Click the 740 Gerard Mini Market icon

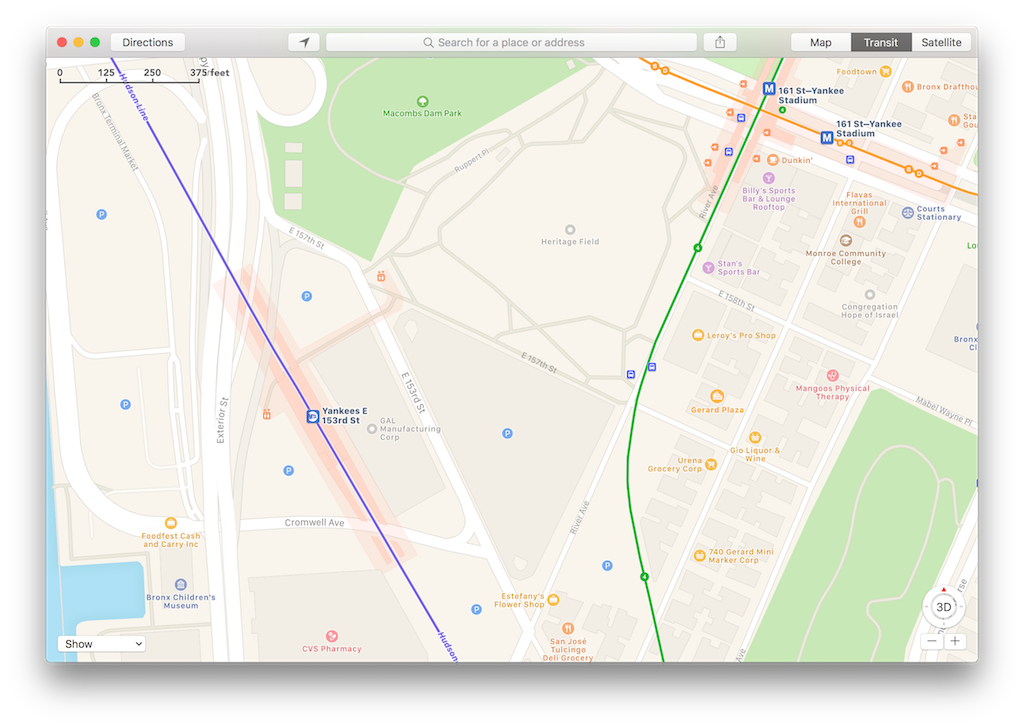click(699, 556)
